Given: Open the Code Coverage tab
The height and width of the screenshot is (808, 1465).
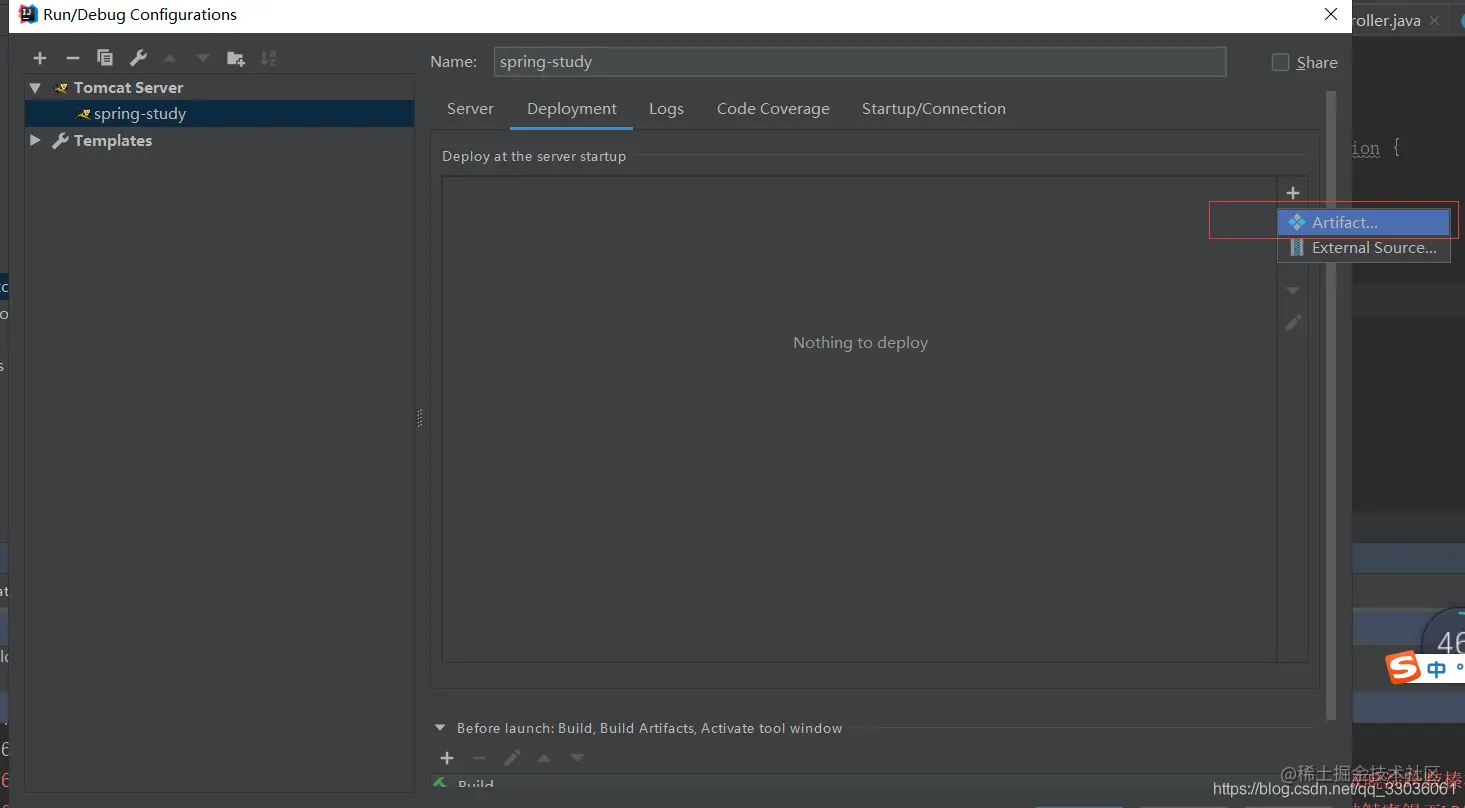Looking at the screenshot, I should [x=773, y=109].
